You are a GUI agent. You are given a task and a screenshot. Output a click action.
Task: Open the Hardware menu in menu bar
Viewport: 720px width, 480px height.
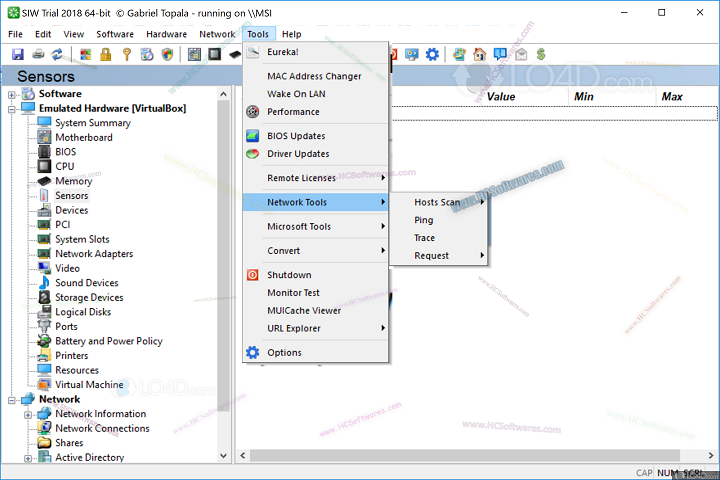166,34
